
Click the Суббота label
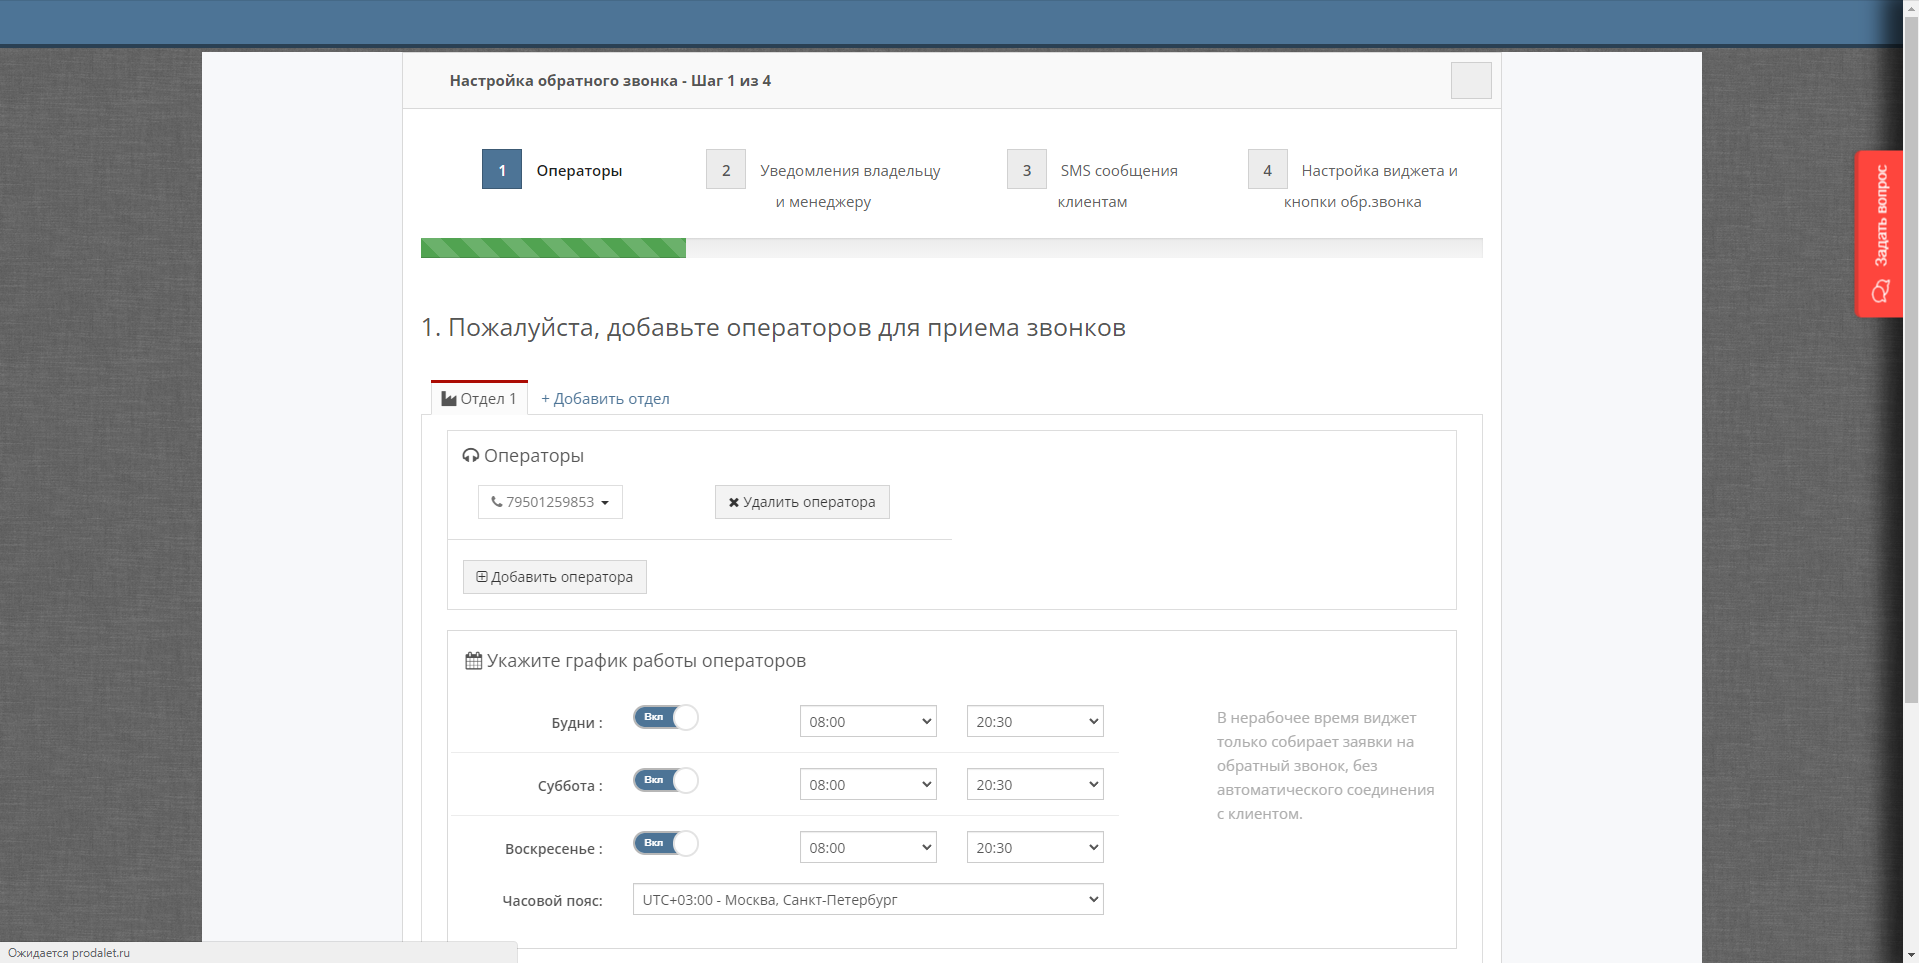pos(570,786)
